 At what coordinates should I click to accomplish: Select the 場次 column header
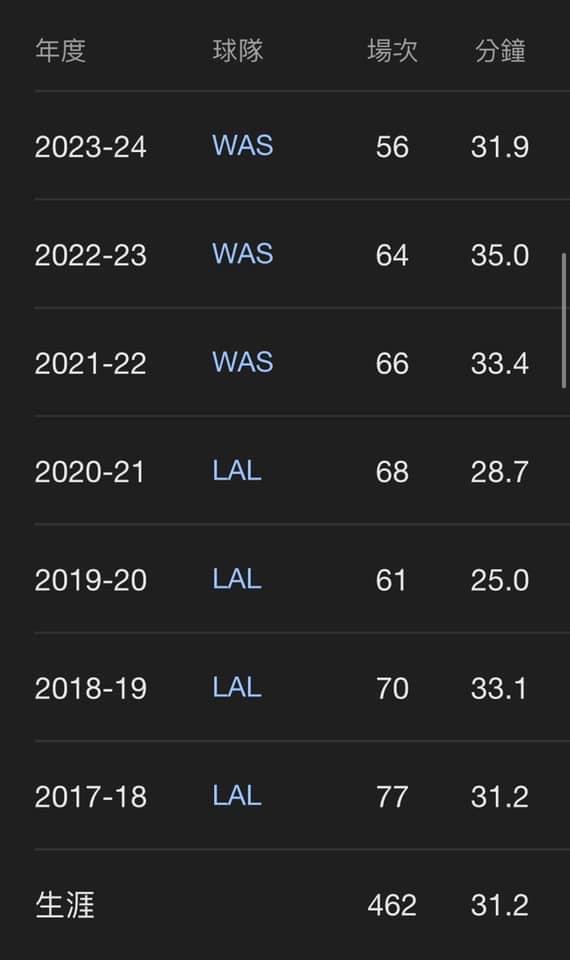tap(392, 50)
